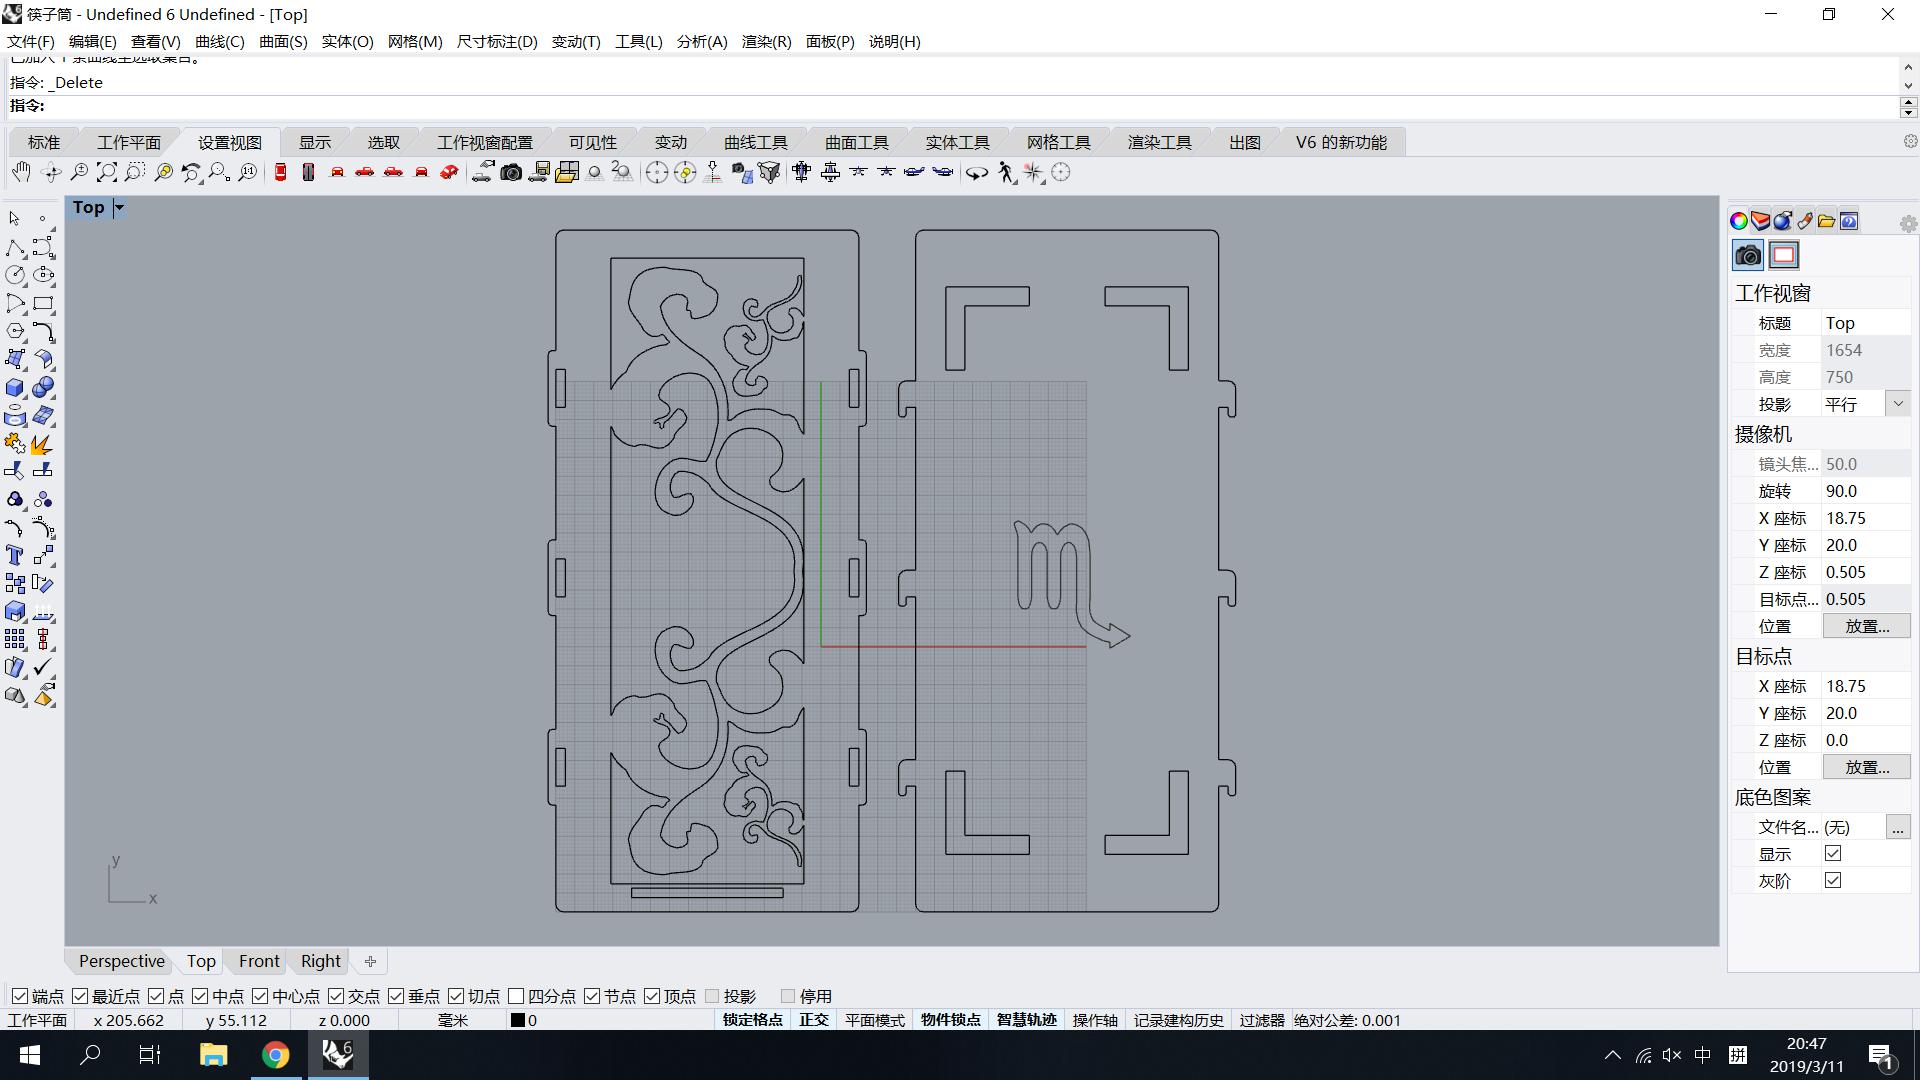The width and height of the screenshot is (1920, 1080).
Task: Open the Layers panel icon
Action: point(1760,221)
